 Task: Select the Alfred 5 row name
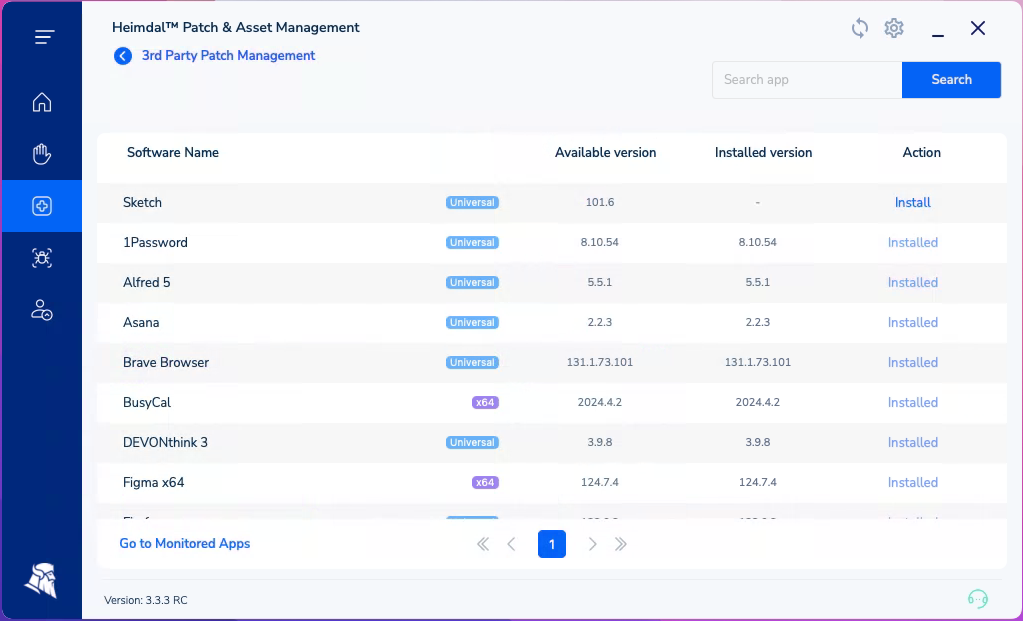(147, 282)
